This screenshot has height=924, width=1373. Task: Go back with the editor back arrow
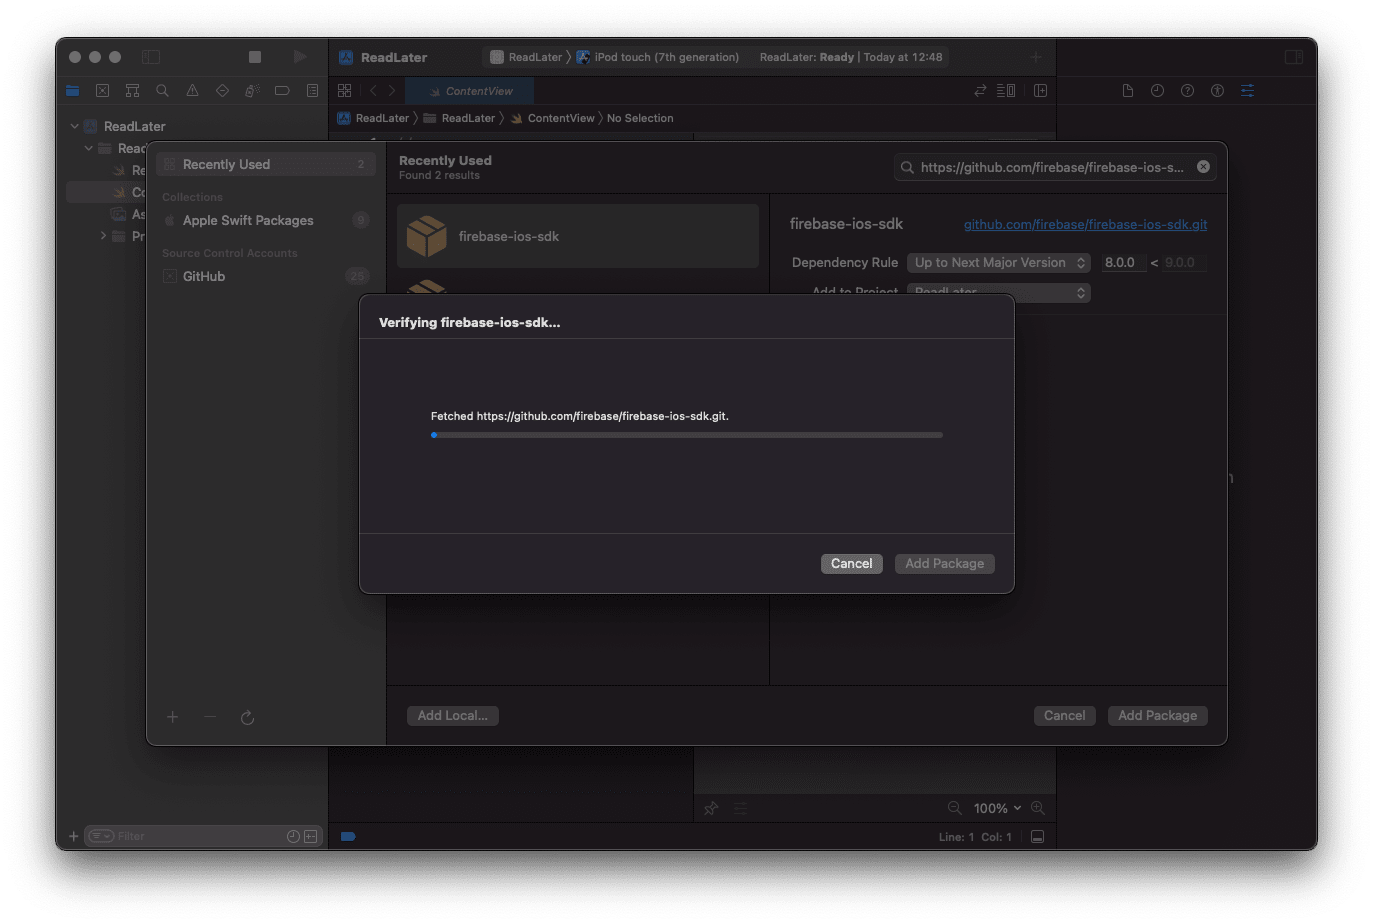pyautogui.click(x=373, y=90)
